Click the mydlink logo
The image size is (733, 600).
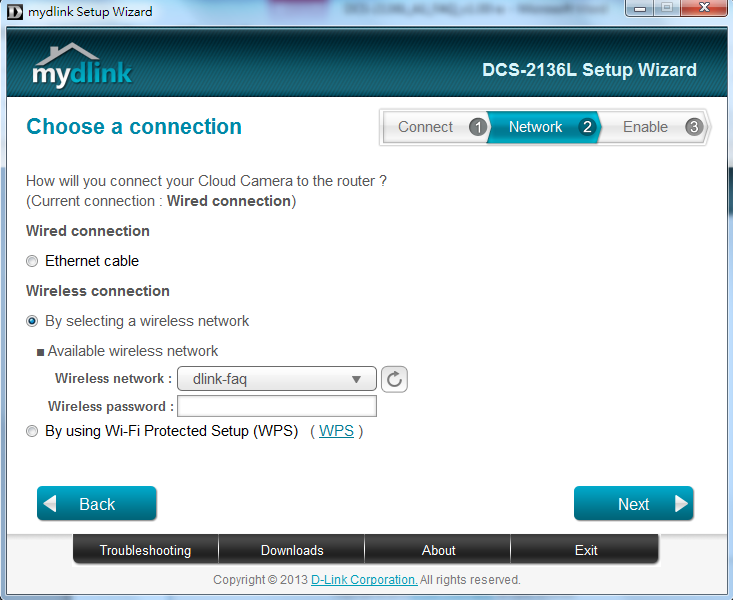(81, 66)
